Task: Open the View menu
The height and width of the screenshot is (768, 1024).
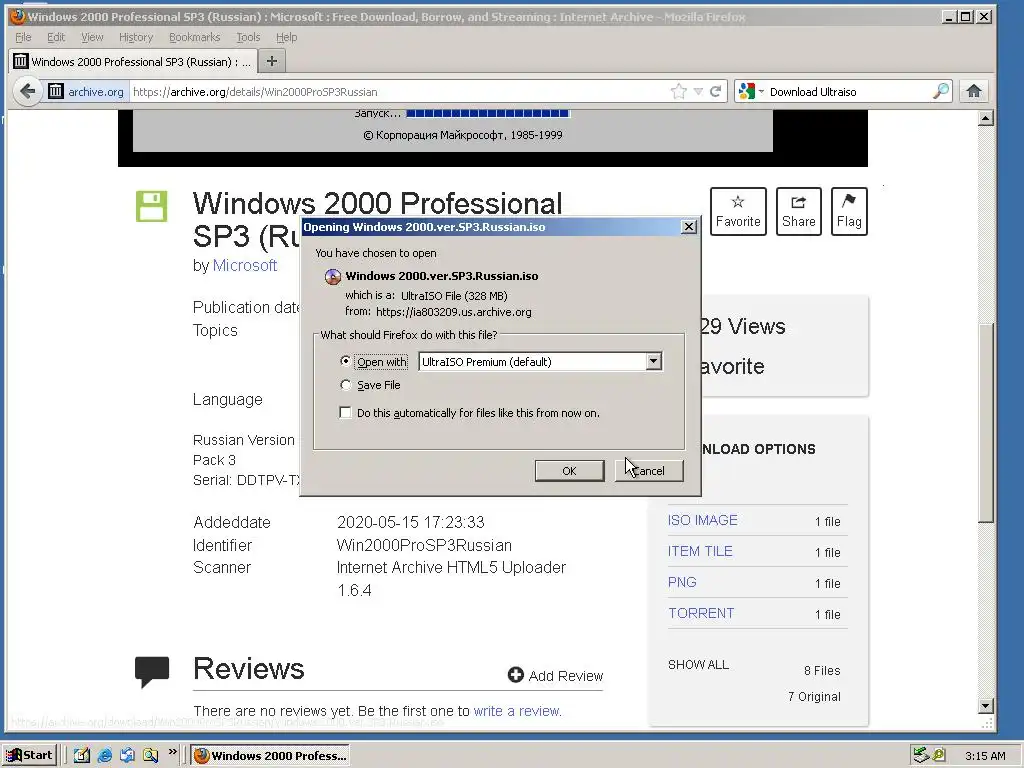Action: point(92,37)
